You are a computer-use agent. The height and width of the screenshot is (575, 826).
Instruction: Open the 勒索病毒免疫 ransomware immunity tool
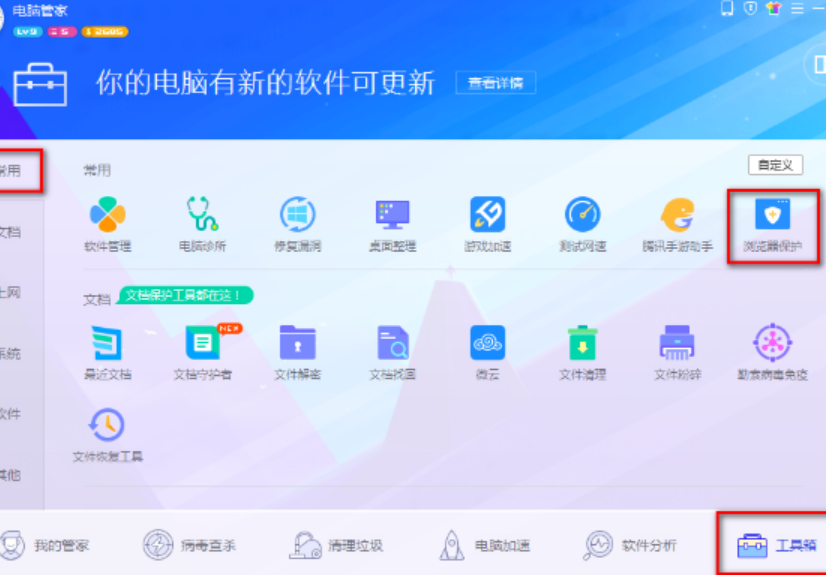772,352
